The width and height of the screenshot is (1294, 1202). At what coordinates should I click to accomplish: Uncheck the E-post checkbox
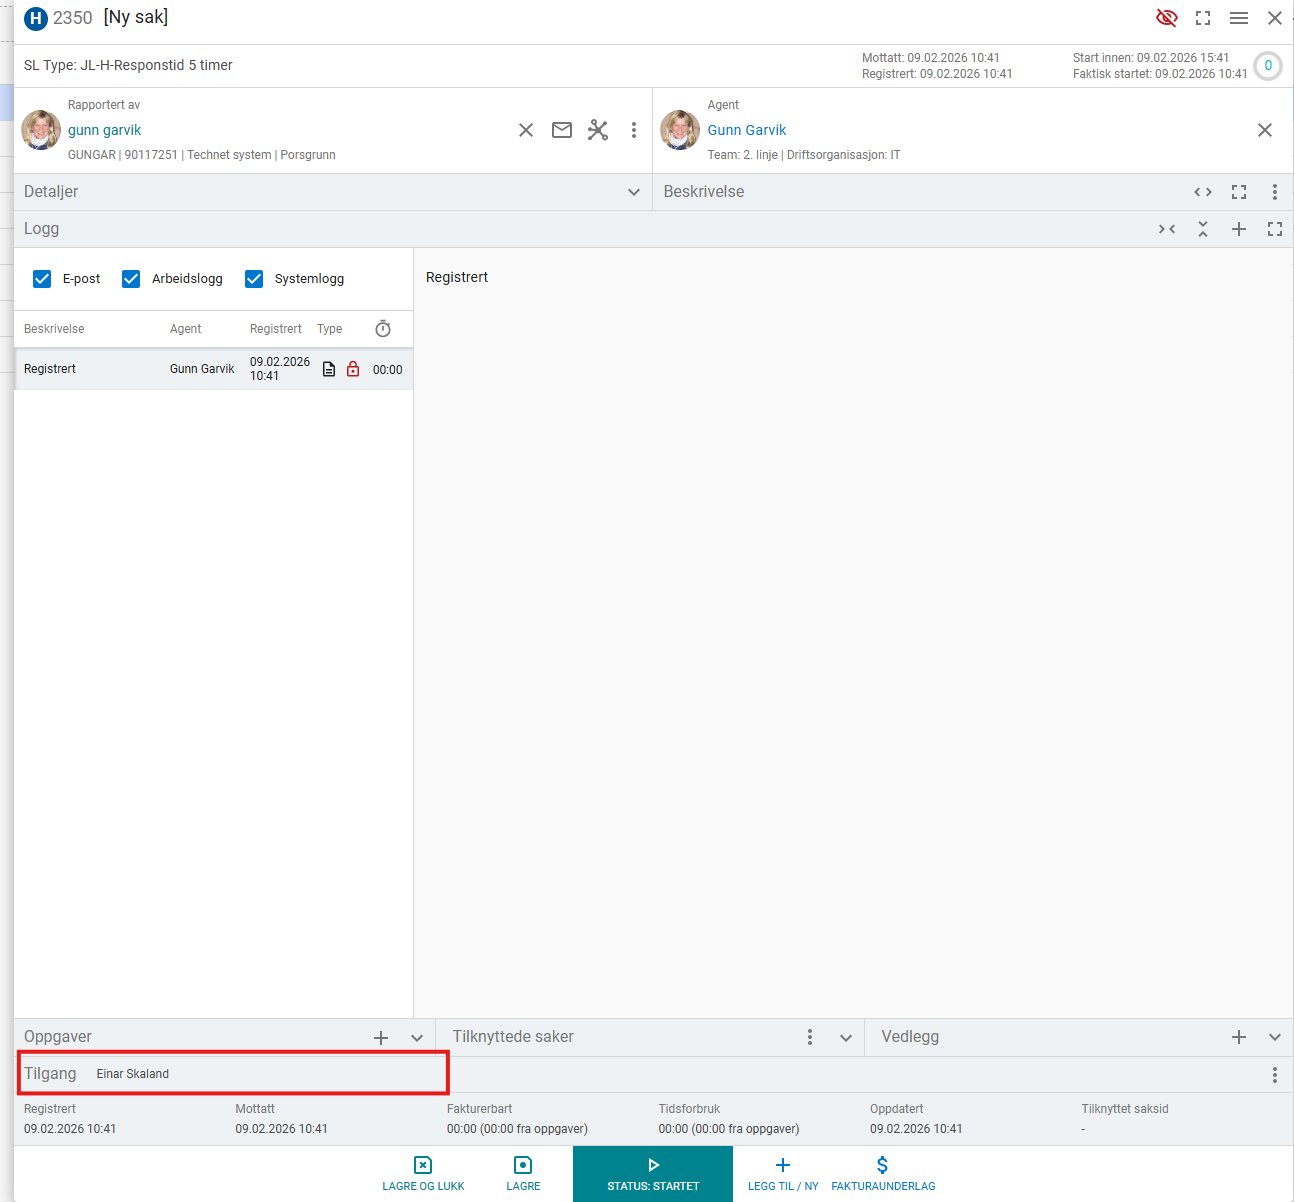42,279
